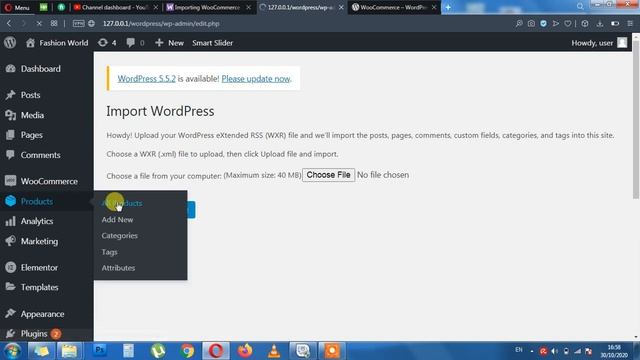This screenshot has height=360, width=640.
Task: Click the address bar URL
Action: click(x=161, y=24)
